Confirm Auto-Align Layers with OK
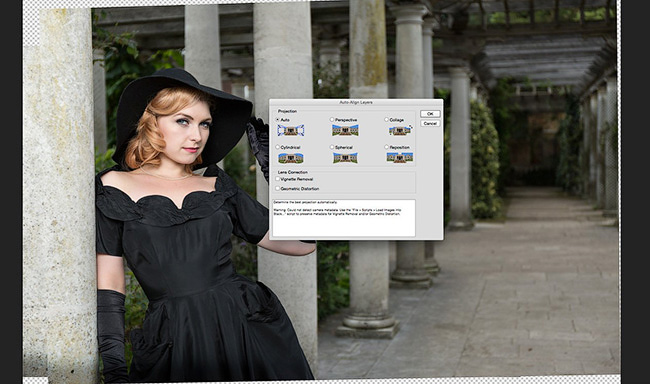Viewport: 650px width, 384px height. click(430, 114)
